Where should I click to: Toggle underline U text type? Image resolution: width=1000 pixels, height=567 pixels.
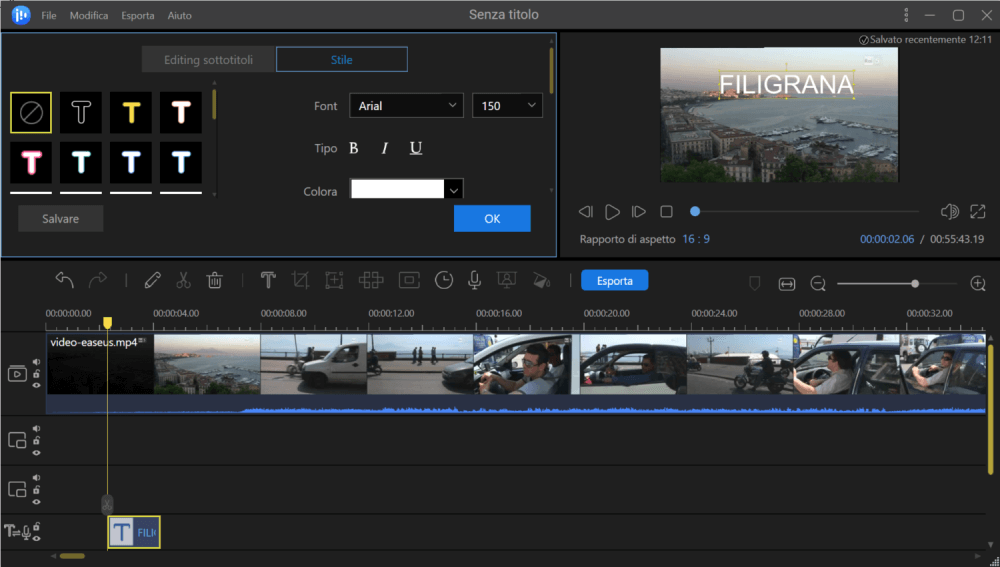pos(416,149)
